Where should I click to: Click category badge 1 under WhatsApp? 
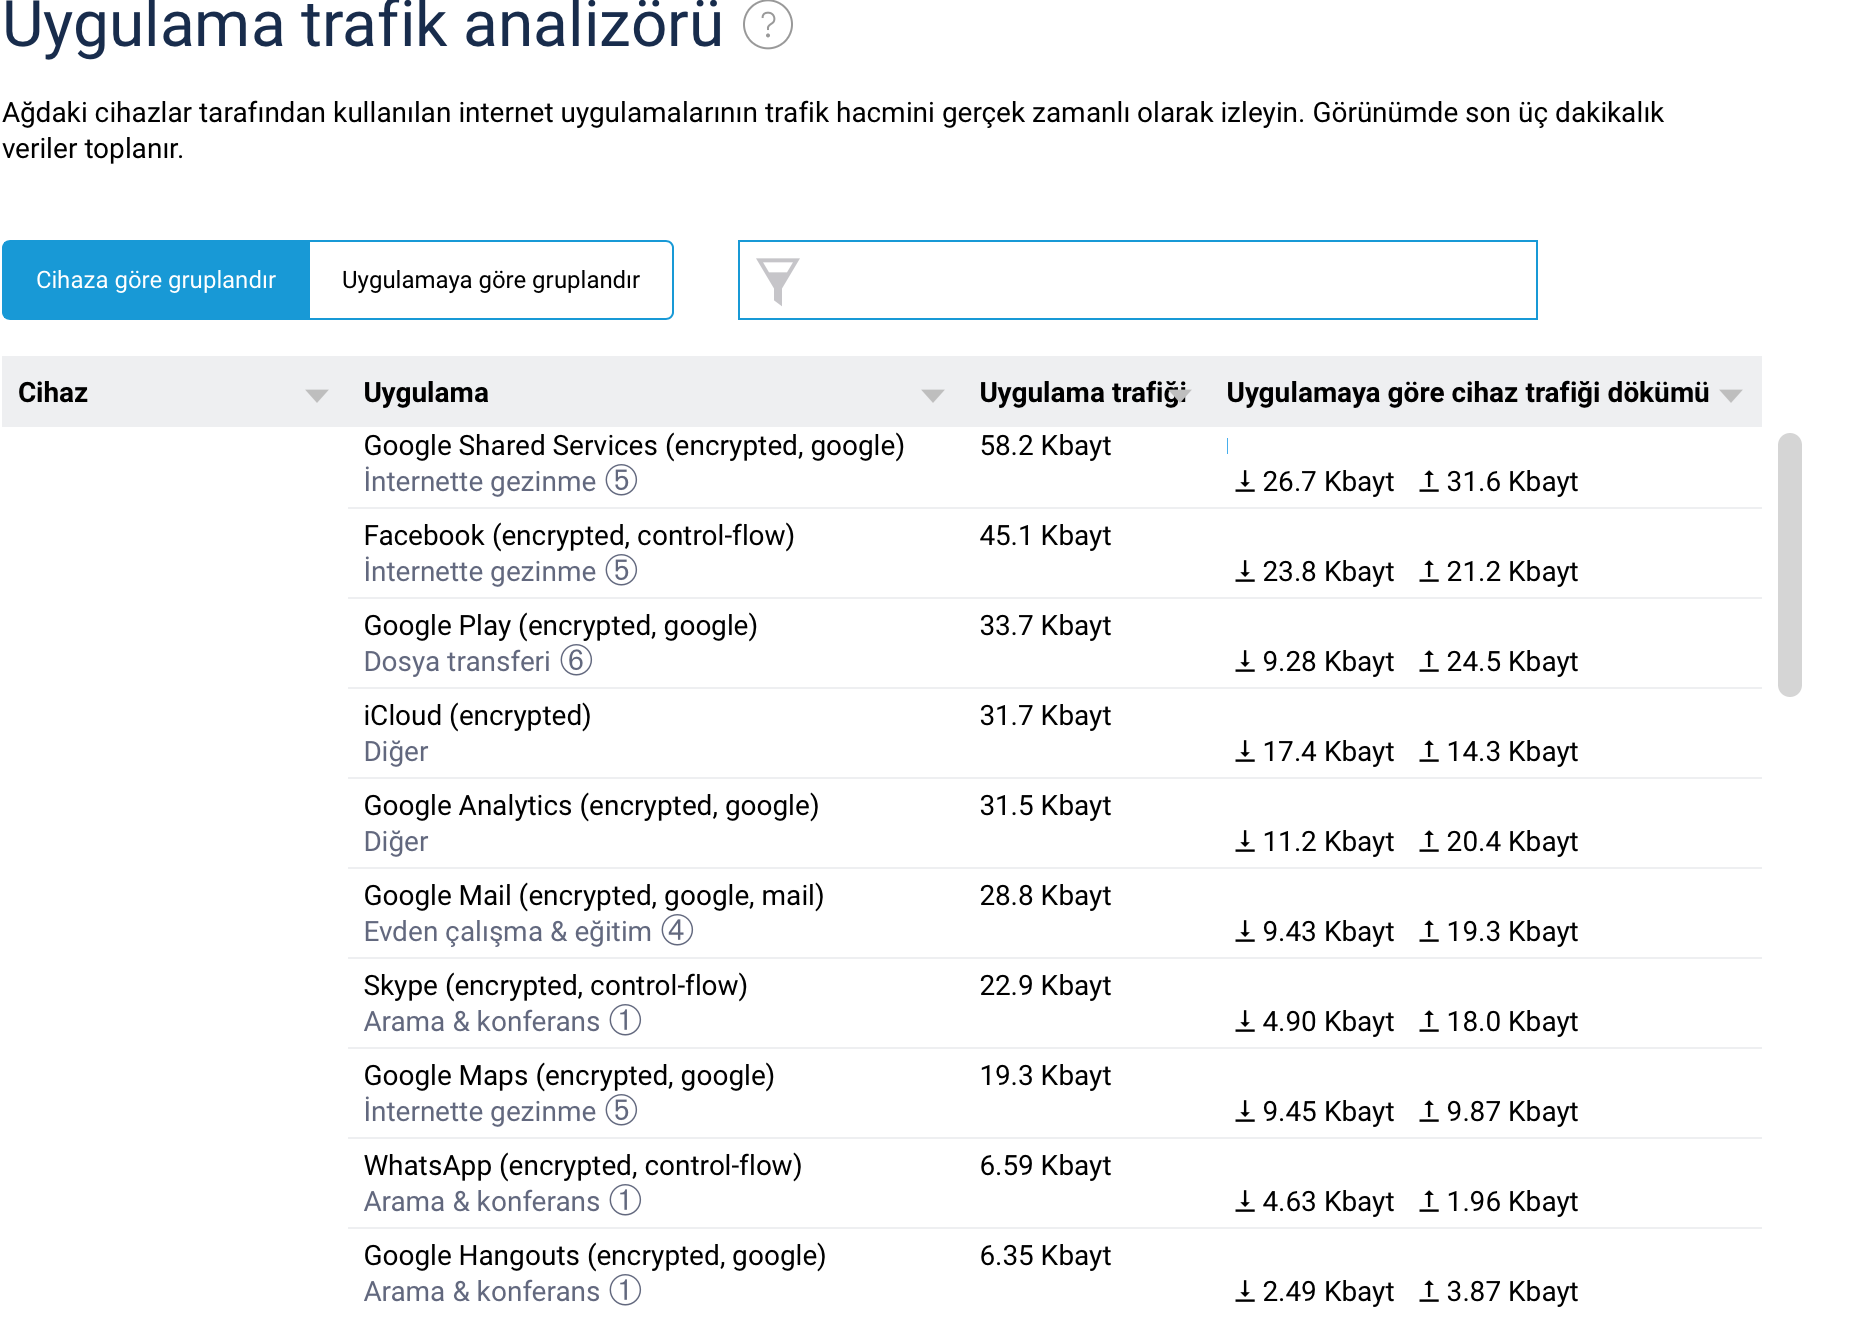[x=625, y=1201]
